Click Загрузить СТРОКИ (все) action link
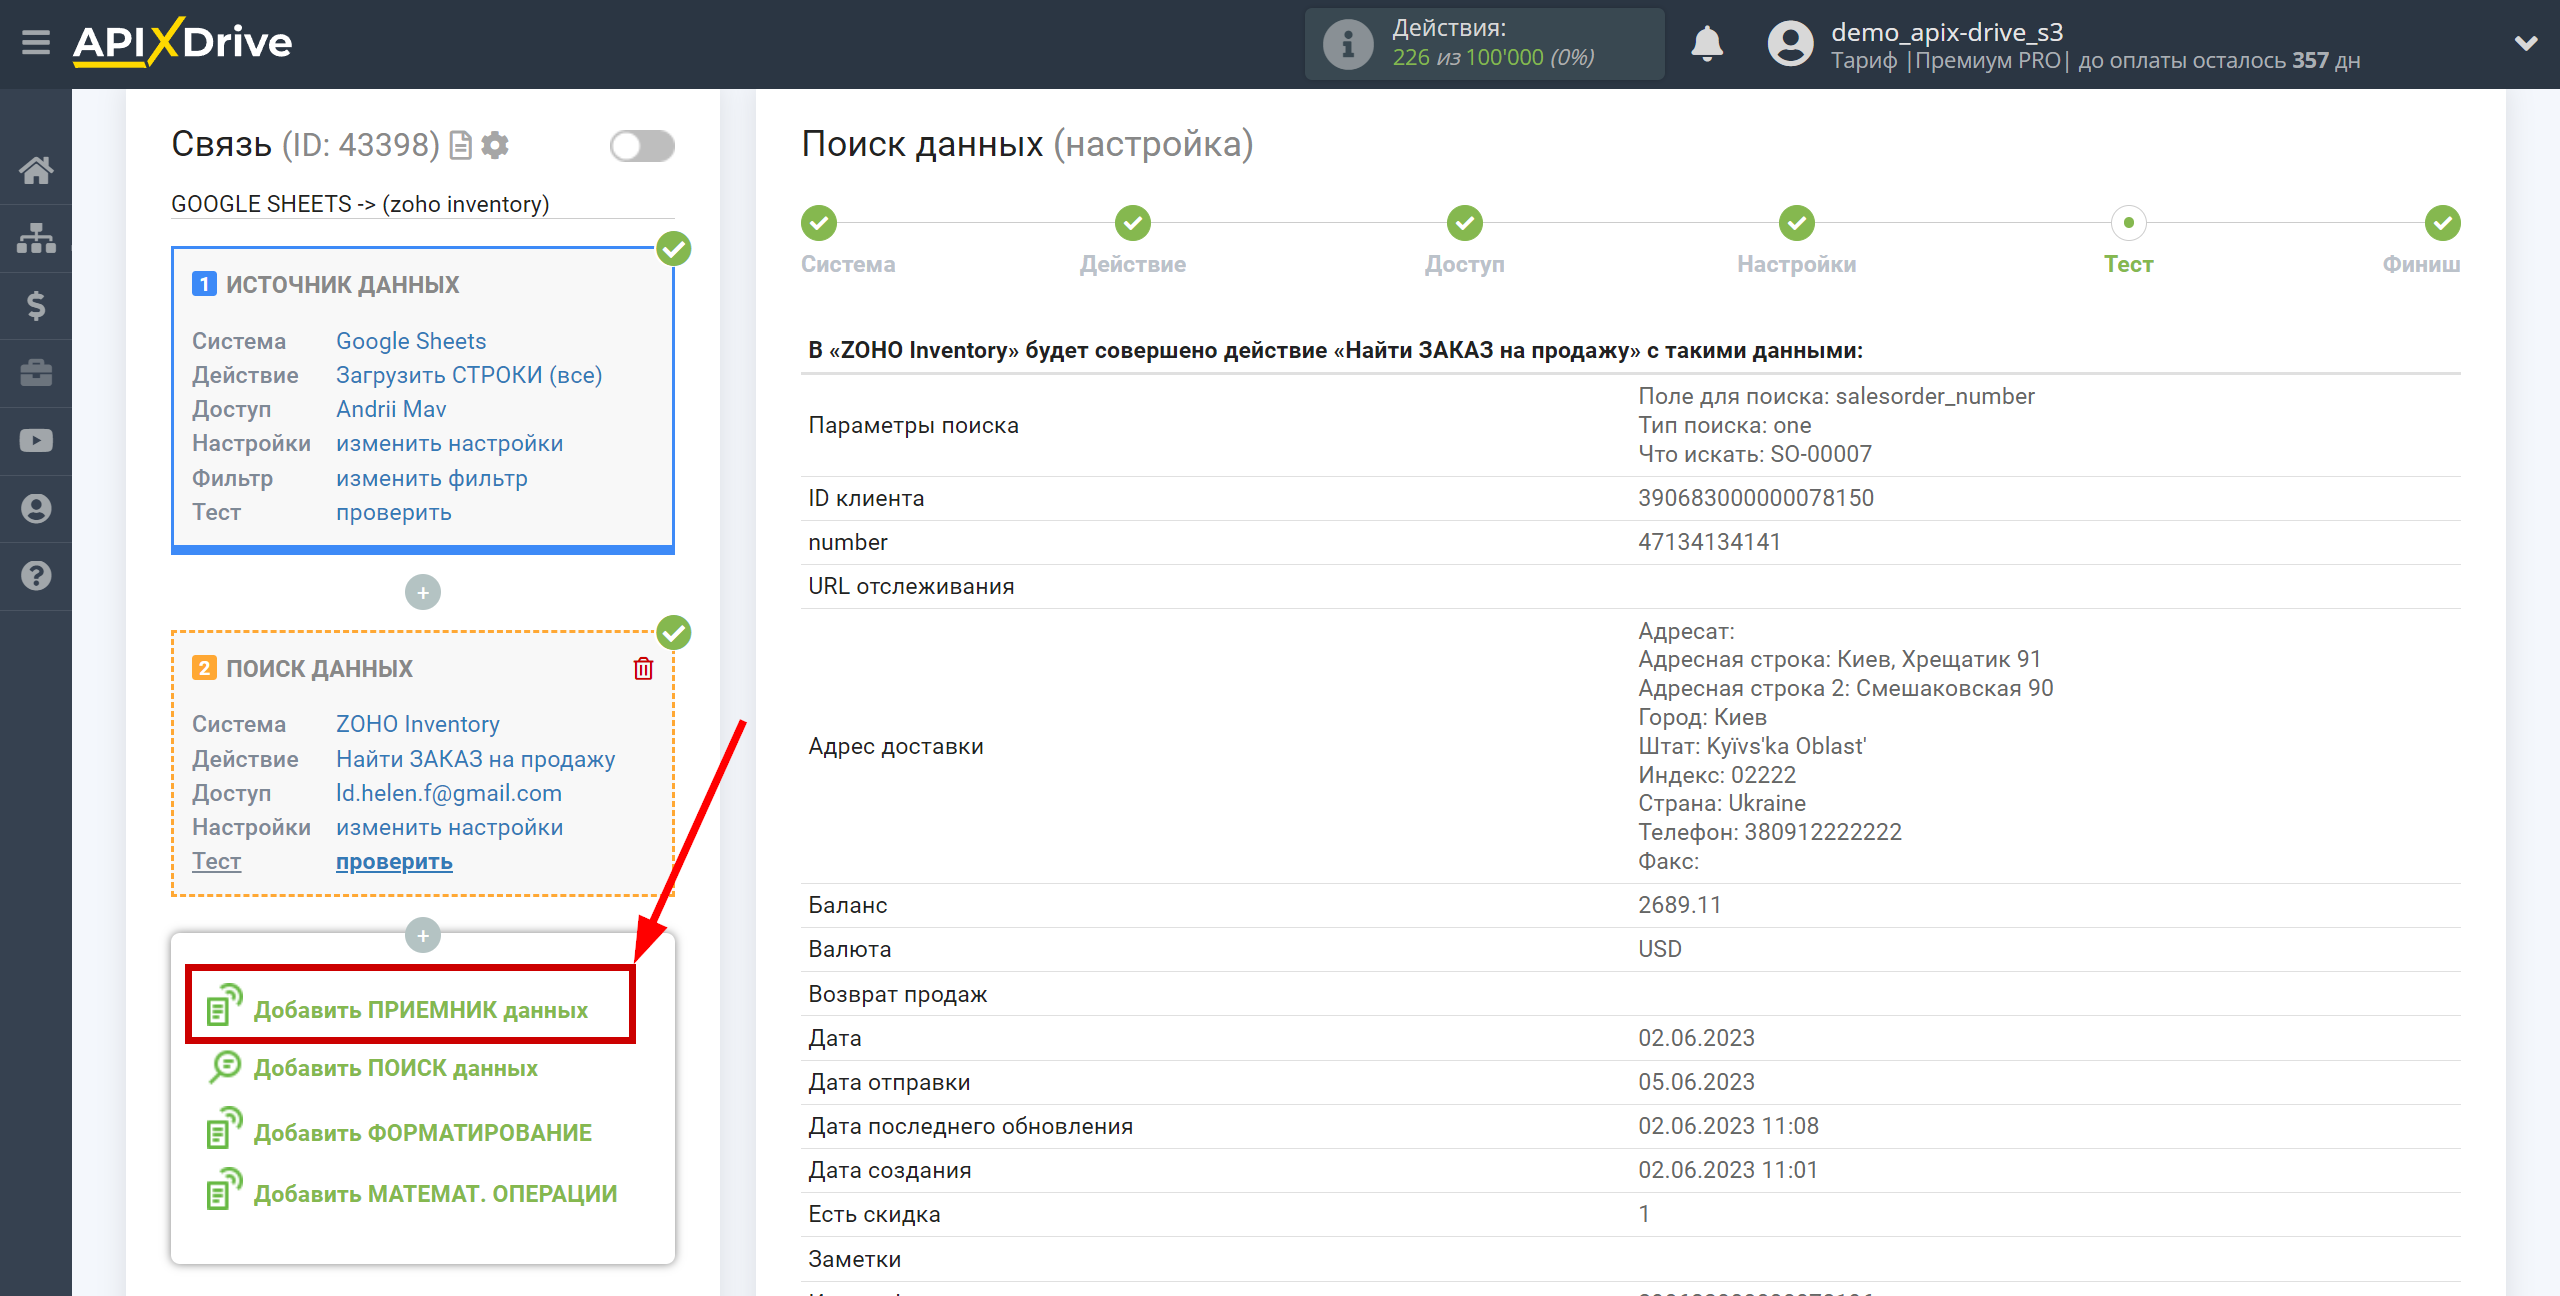This screenshot has width=2560, height=1296. (x=469, y=375)
